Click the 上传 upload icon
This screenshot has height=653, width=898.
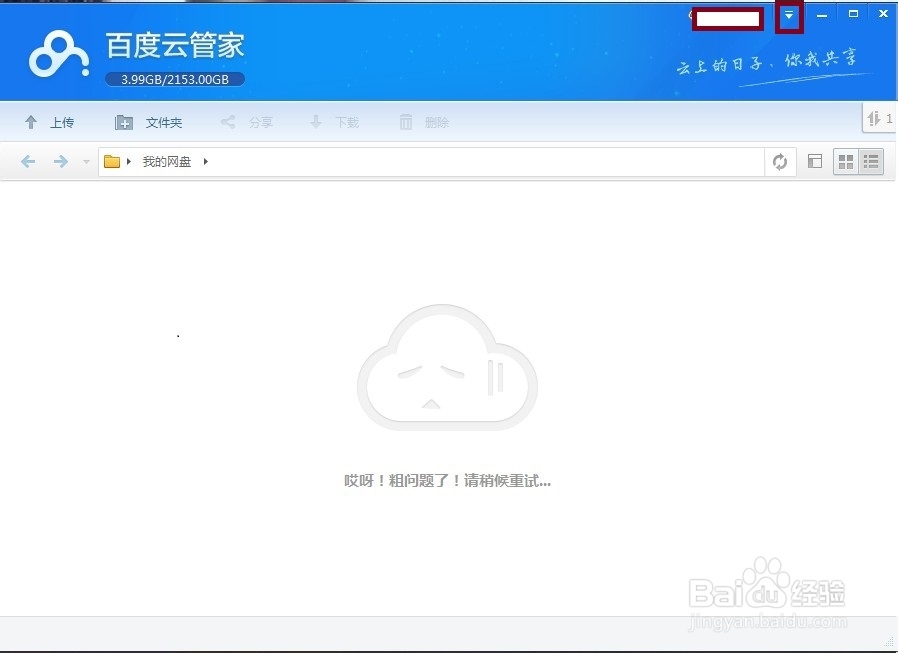(31, 122)
